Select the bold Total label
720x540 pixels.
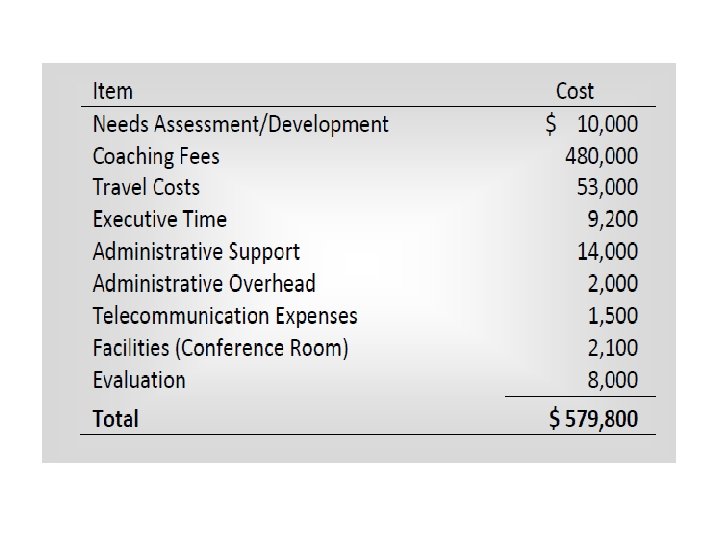(x=115, y=419)
